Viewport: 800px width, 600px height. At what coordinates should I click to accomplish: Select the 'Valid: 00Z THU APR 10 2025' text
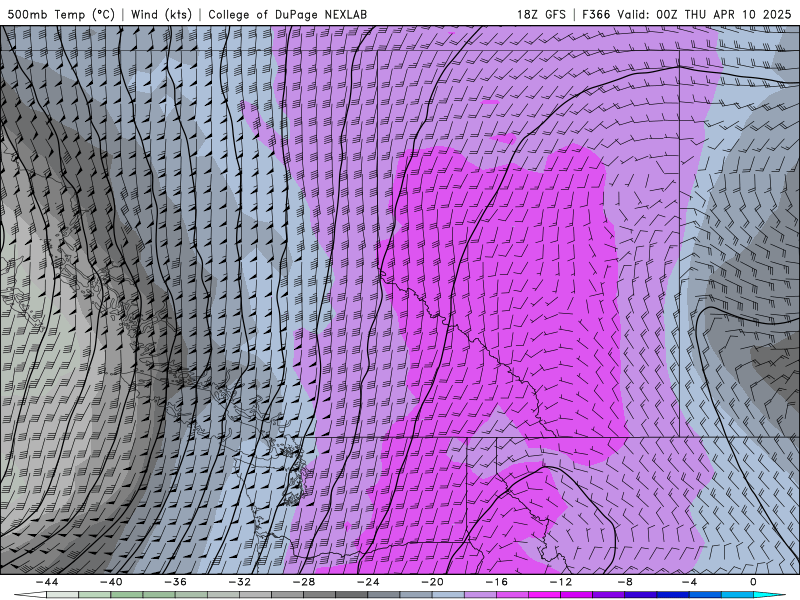[x=704, y=15]
